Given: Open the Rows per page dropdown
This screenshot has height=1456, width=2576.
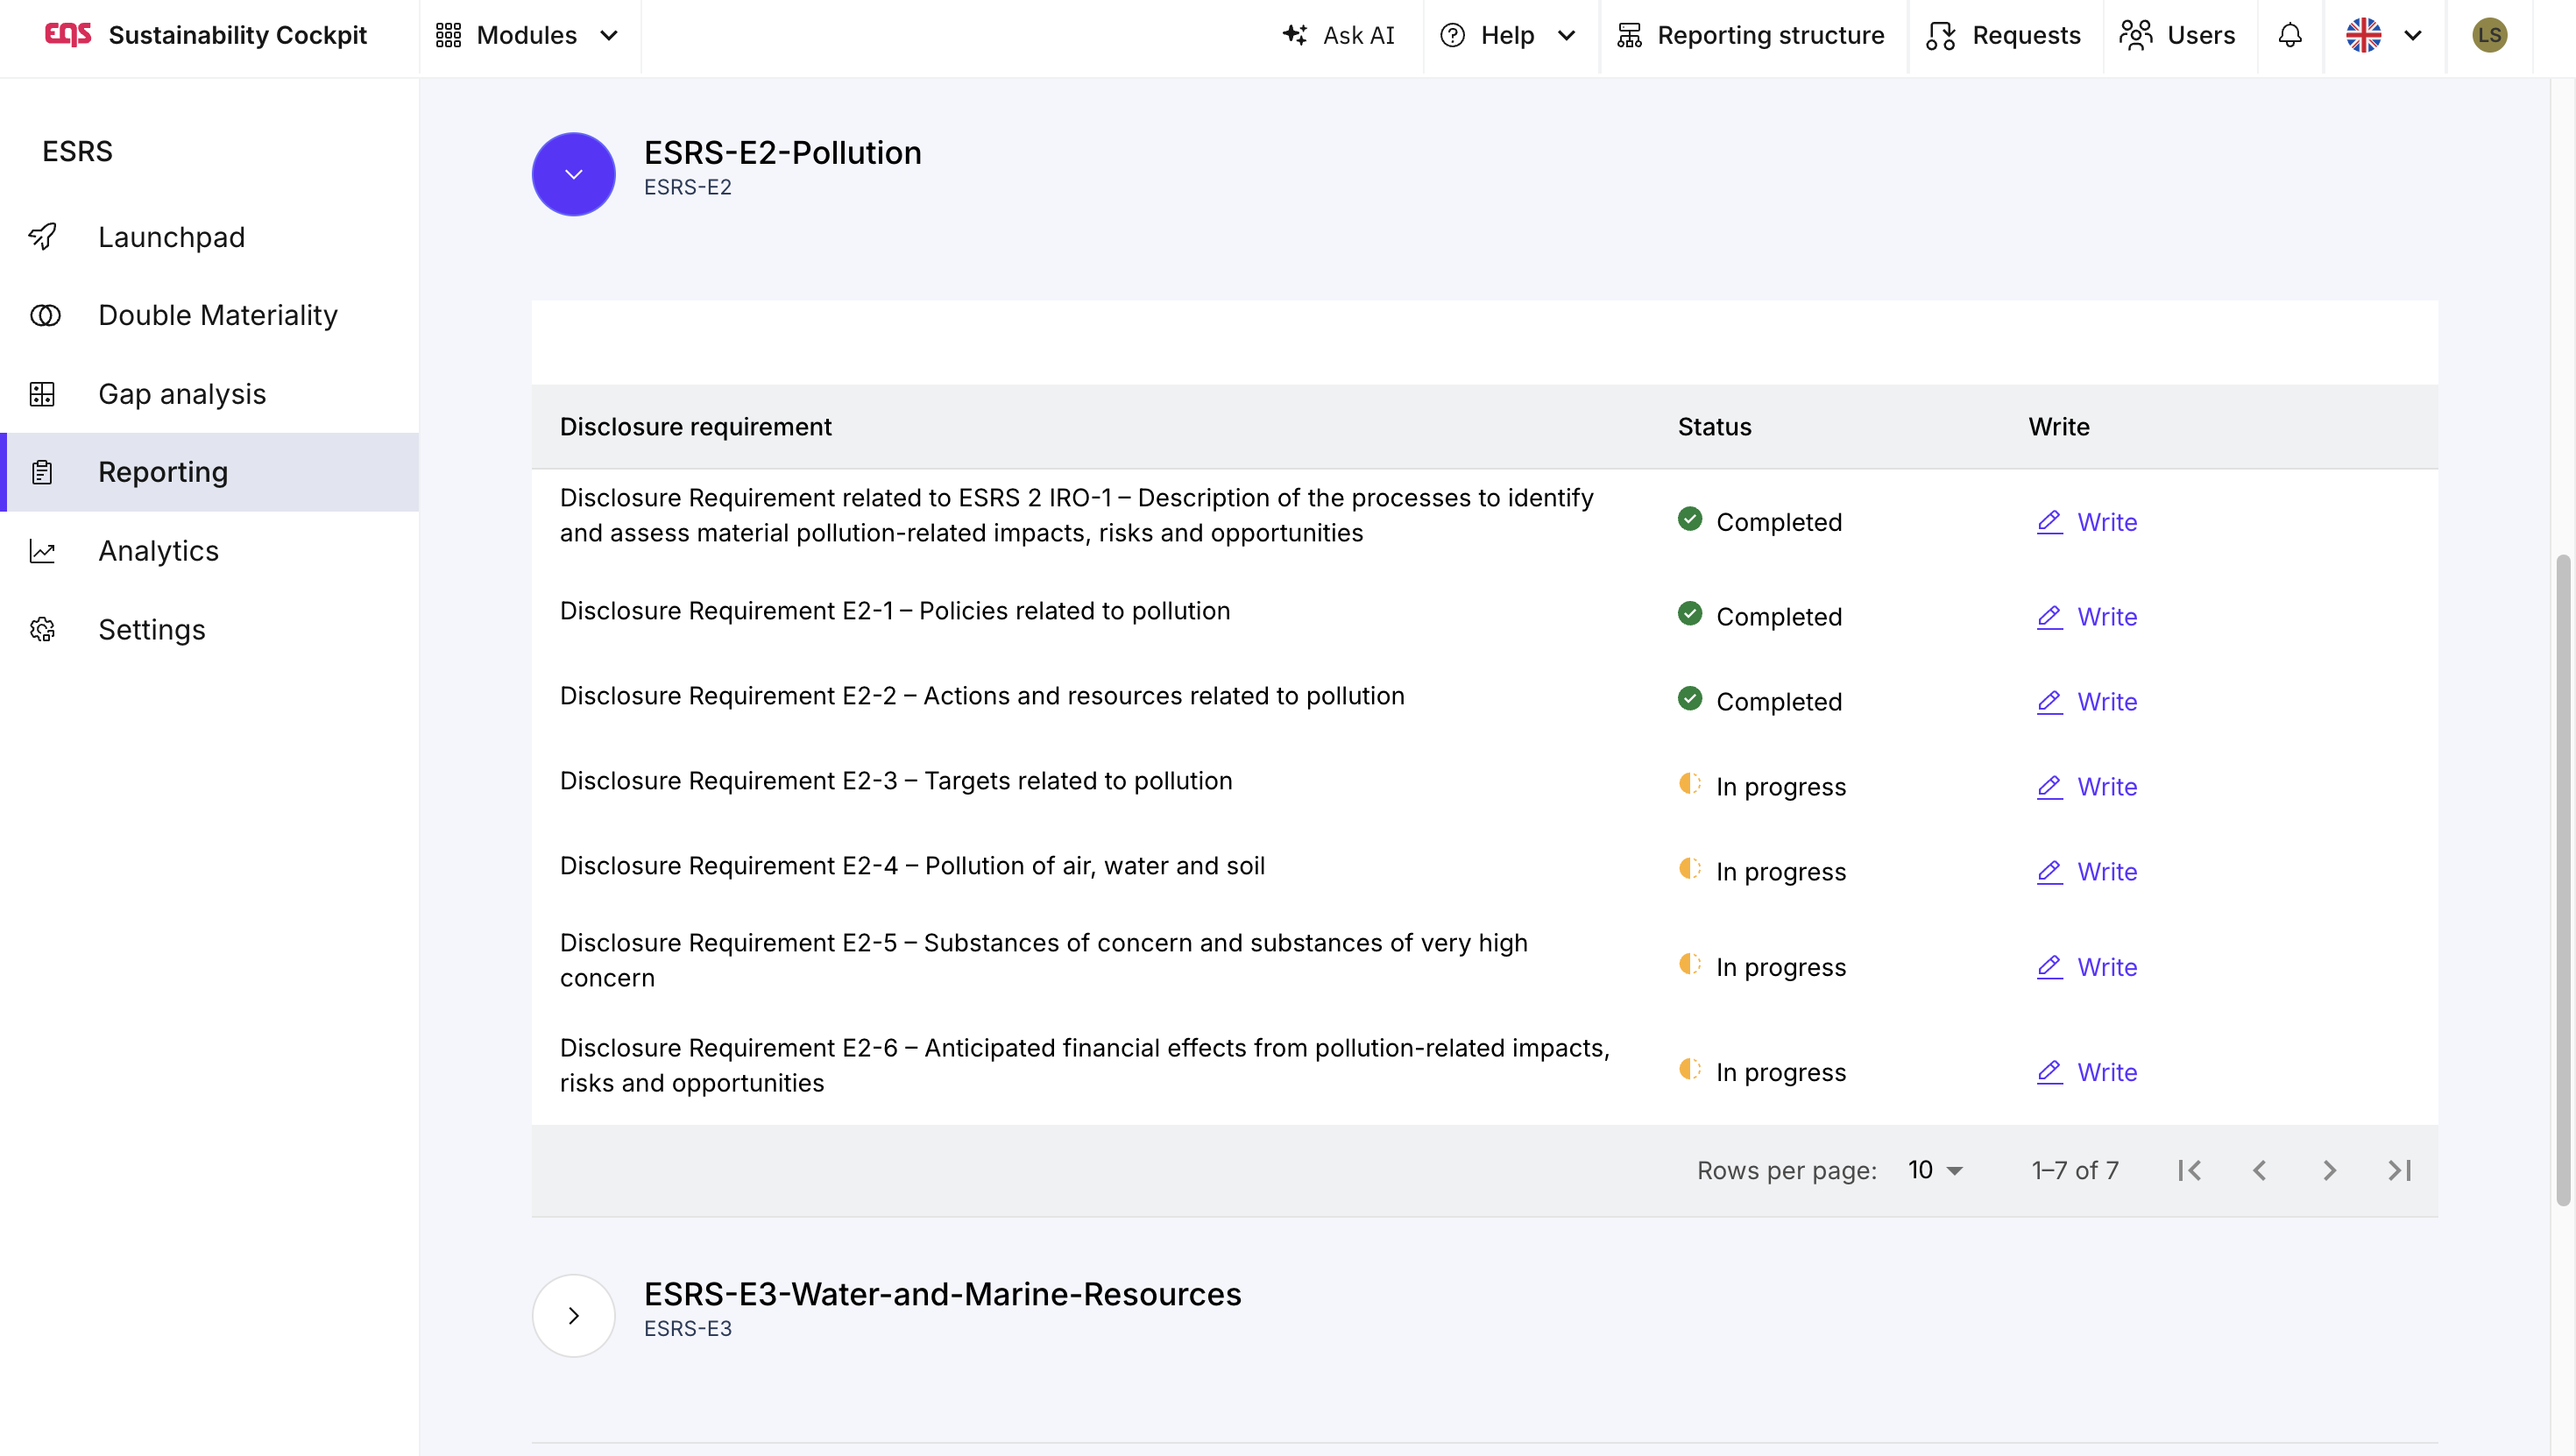Looking at the screenshot, I should pos(1936,1170).
